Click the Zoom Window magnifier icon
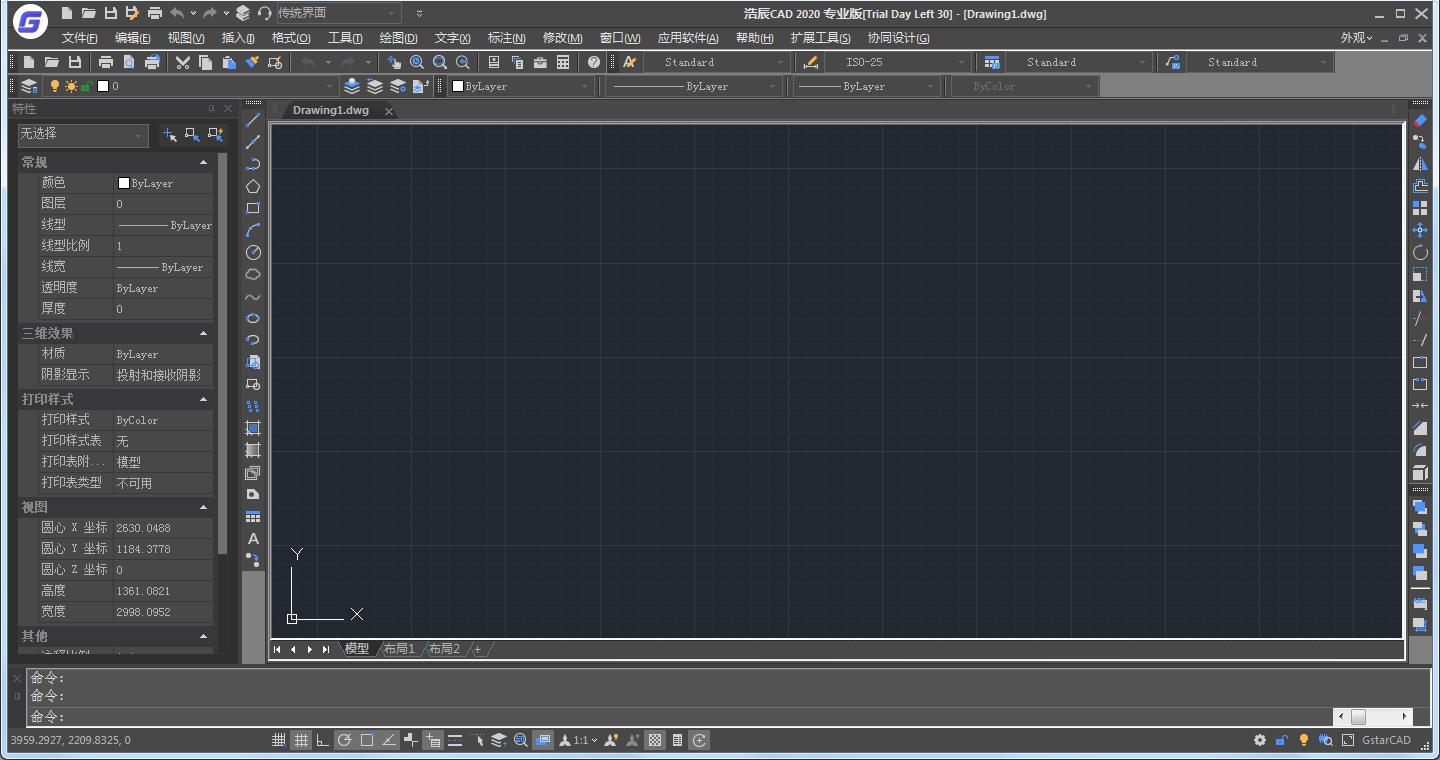Viewport: 1440px width, 760px height. point(440,62)
